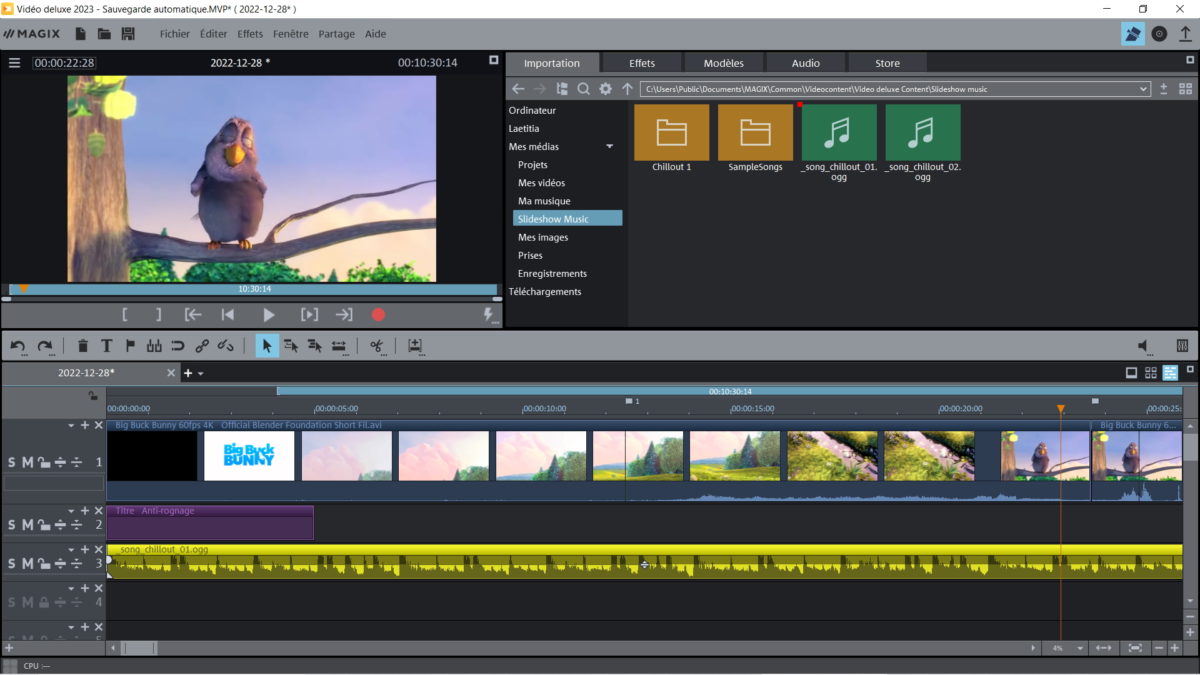1200x675 pixels.
Task: Navigate back in media pool
Action: (518, 89)
